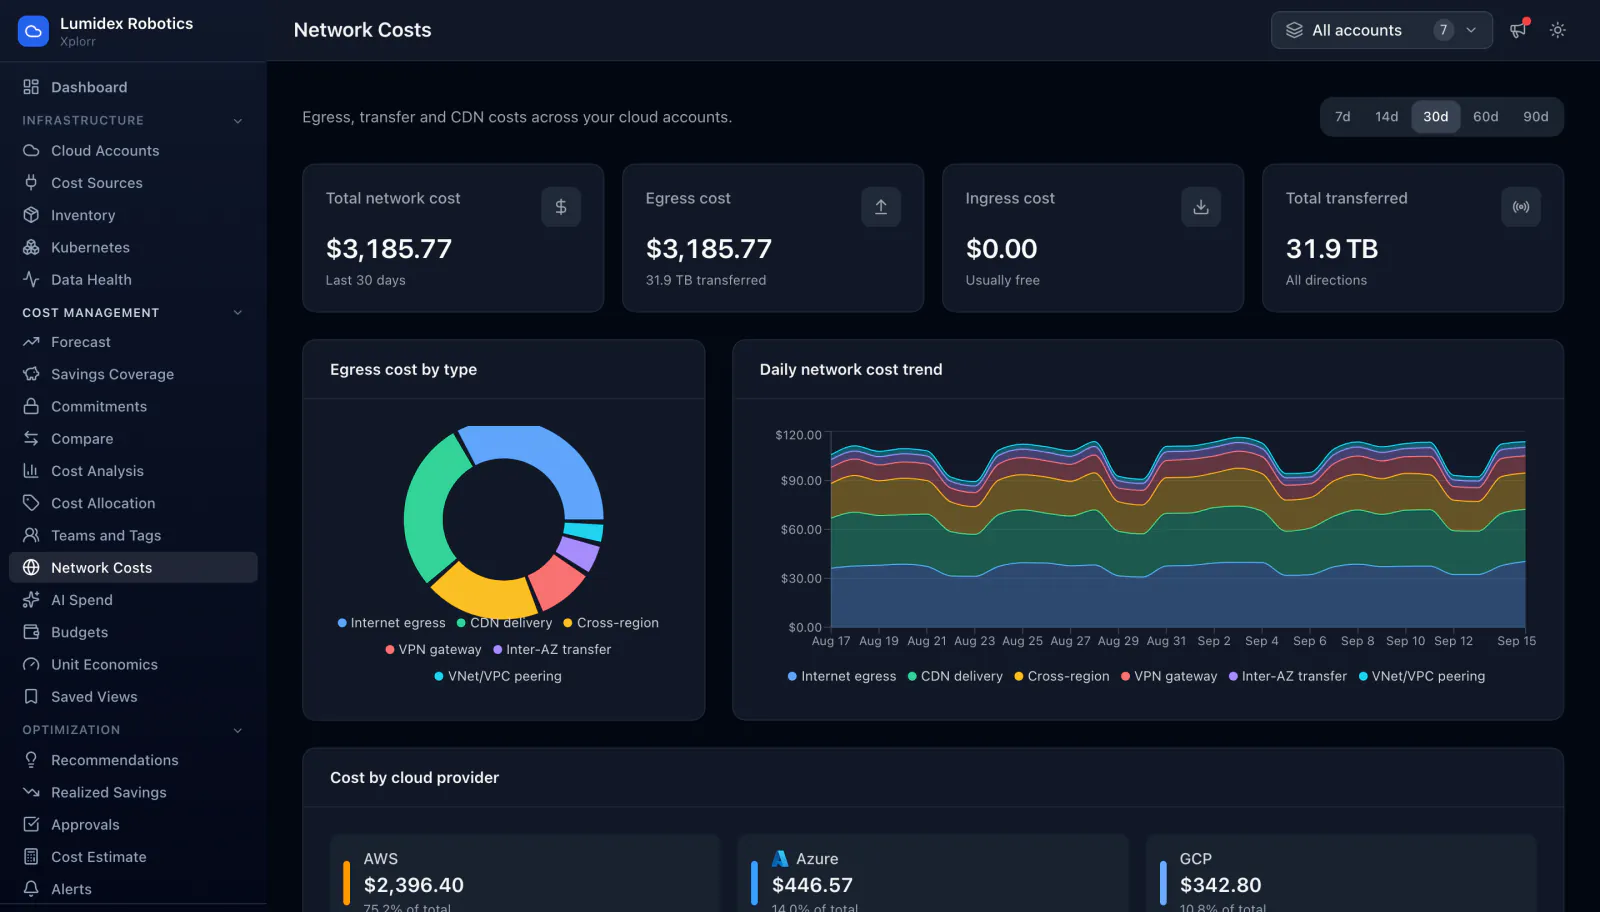This screenshot has width=1600, height=912.
Task: Toggle VPN gateway in donut chart legend
Action: [433, 650]
